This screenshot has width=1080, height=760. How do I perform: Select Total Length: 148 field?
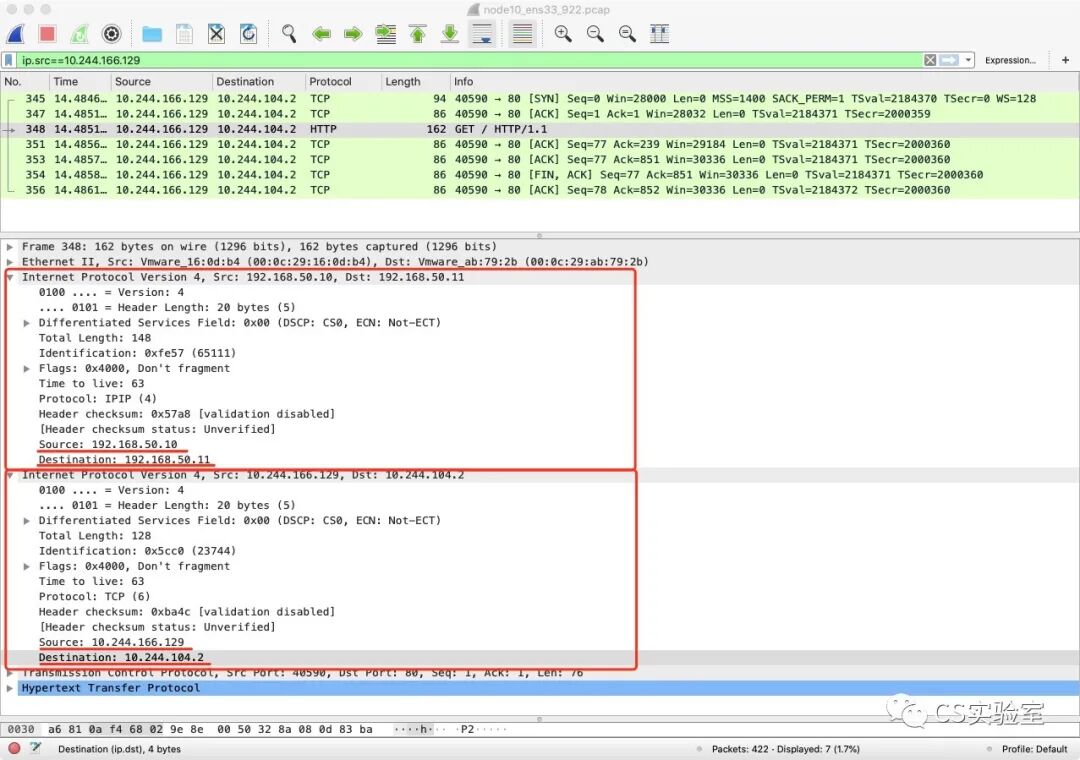pos(94,338)
